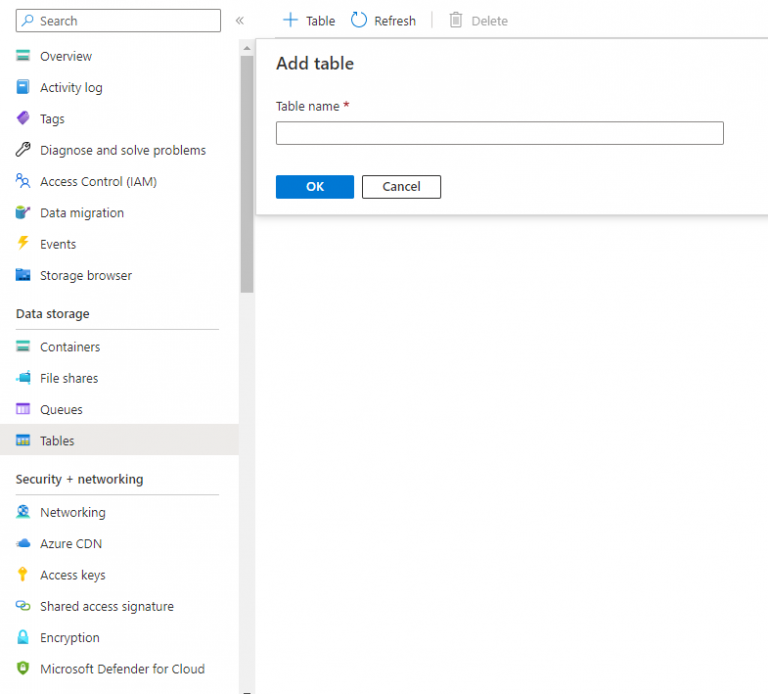Click the Table name field label
The width and height of the screenshot is (768, 694).
(x=308, y=106)
